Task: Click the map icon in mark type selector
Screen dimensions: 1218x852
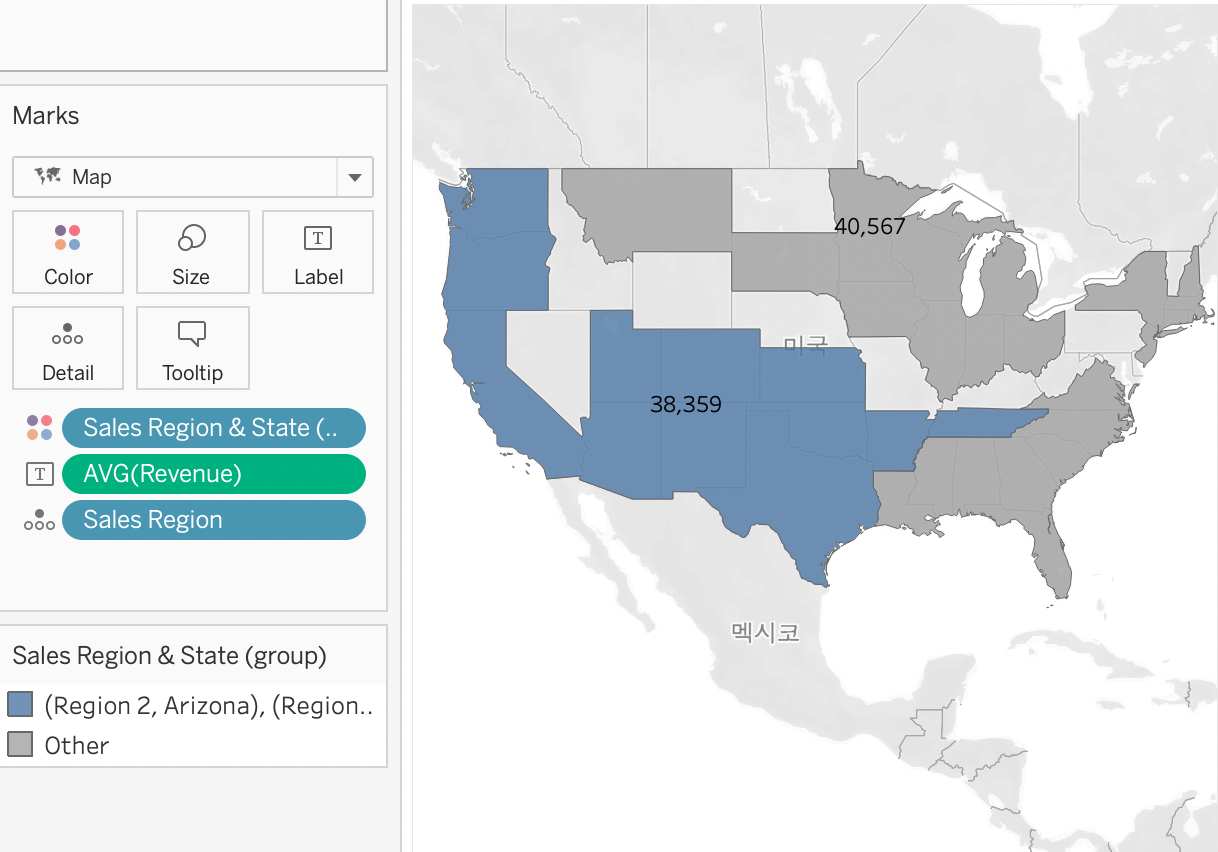Action: pyautogui.click(x=47, y=177)
